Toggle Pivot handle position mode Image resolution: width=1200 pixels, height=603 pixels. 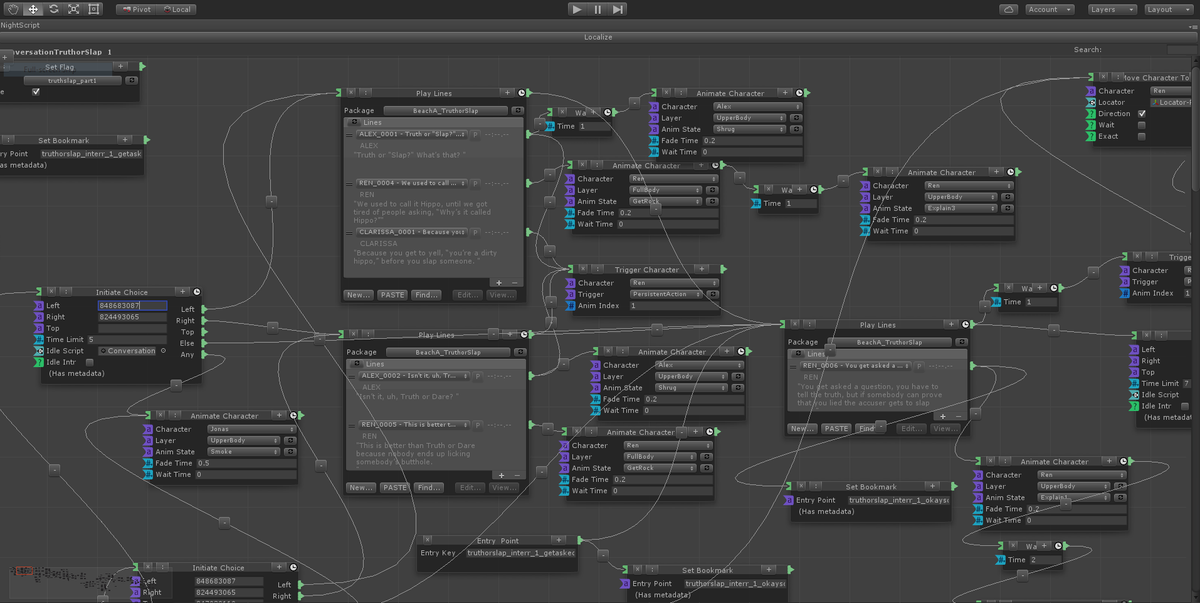point(136,9)
